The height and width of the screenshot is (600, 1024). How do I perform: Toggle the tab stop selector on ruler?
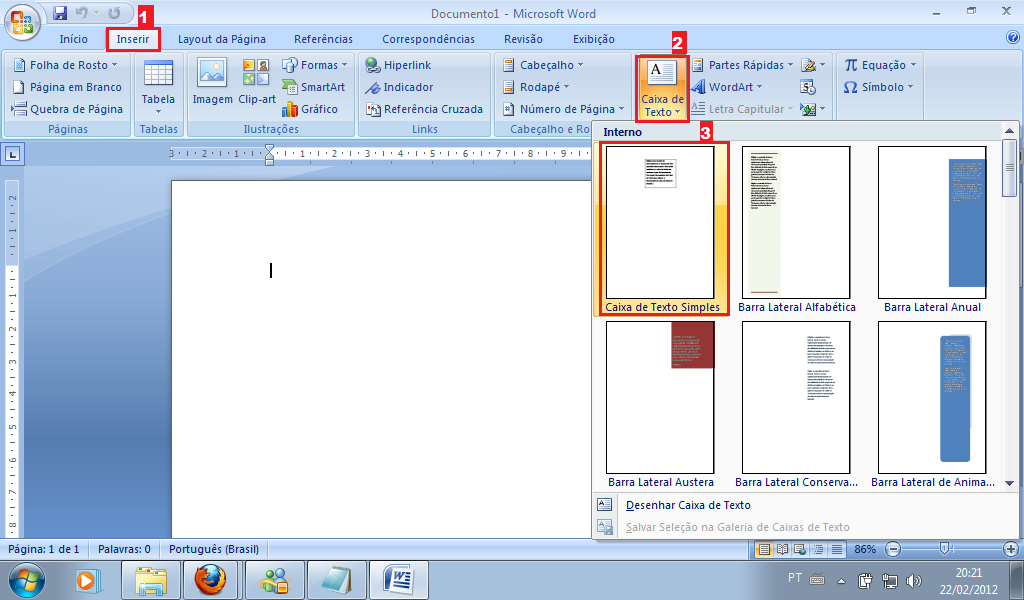(x=13, y=155)
